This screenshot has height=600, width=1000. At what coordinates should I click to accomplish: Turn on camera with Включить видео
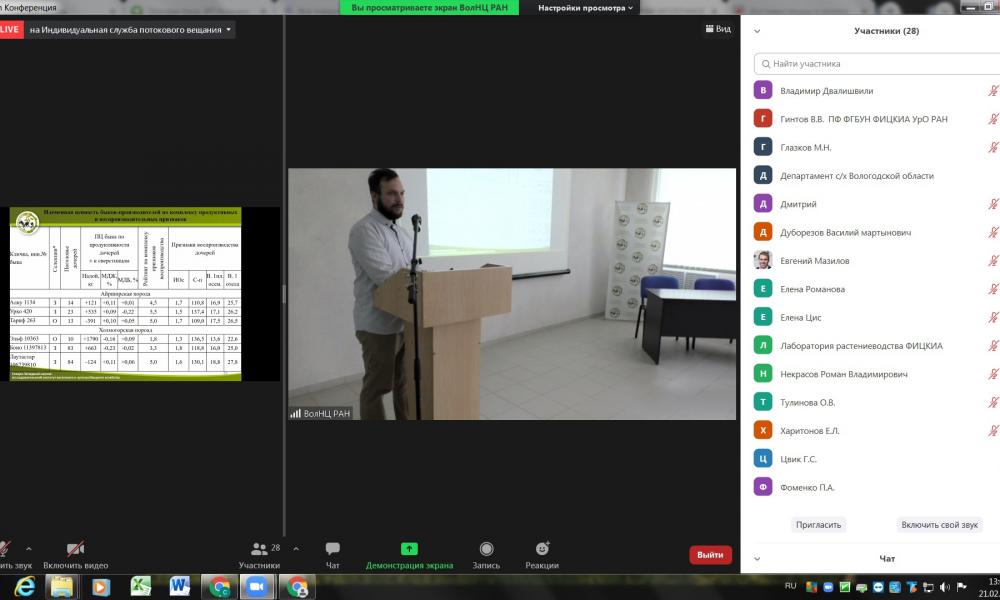point(75,555)
